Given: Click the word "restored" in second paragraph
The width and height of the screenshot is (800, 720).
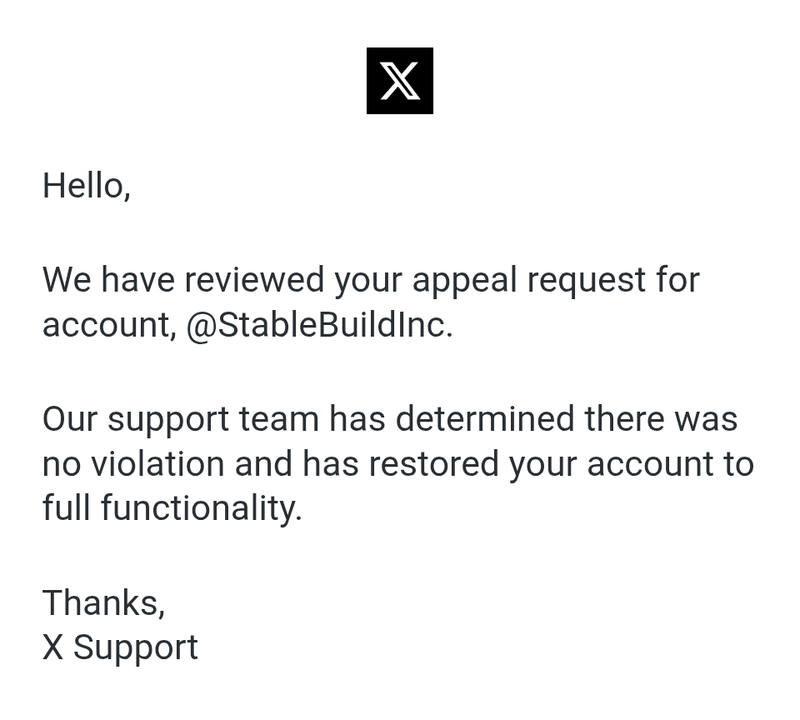Looking at the screenshot, I should click(x=433, y=463).
